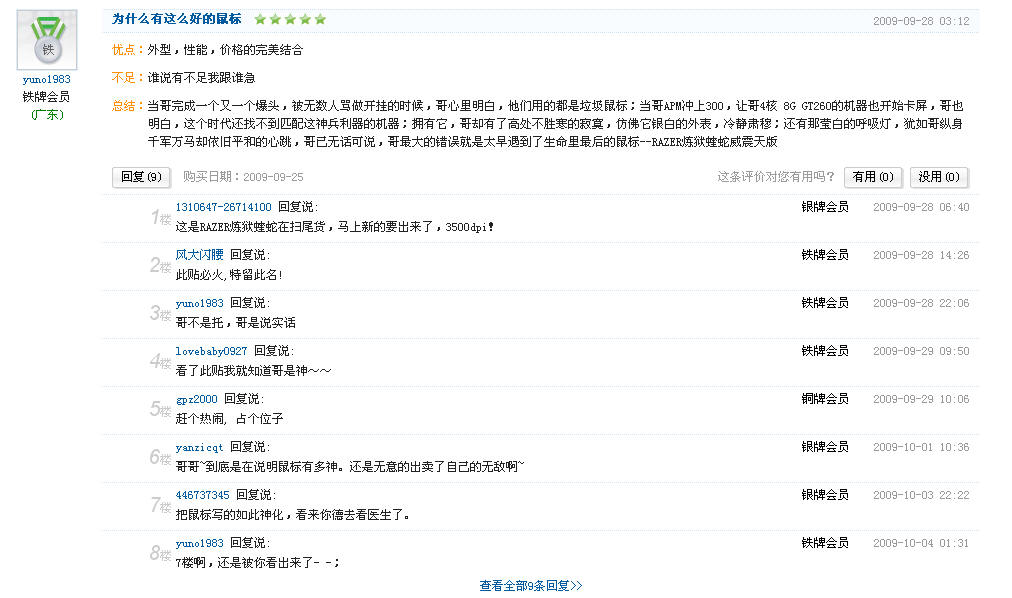Open yanzicqt profile link
The image size is (1012, 598).
coord(199,447)
